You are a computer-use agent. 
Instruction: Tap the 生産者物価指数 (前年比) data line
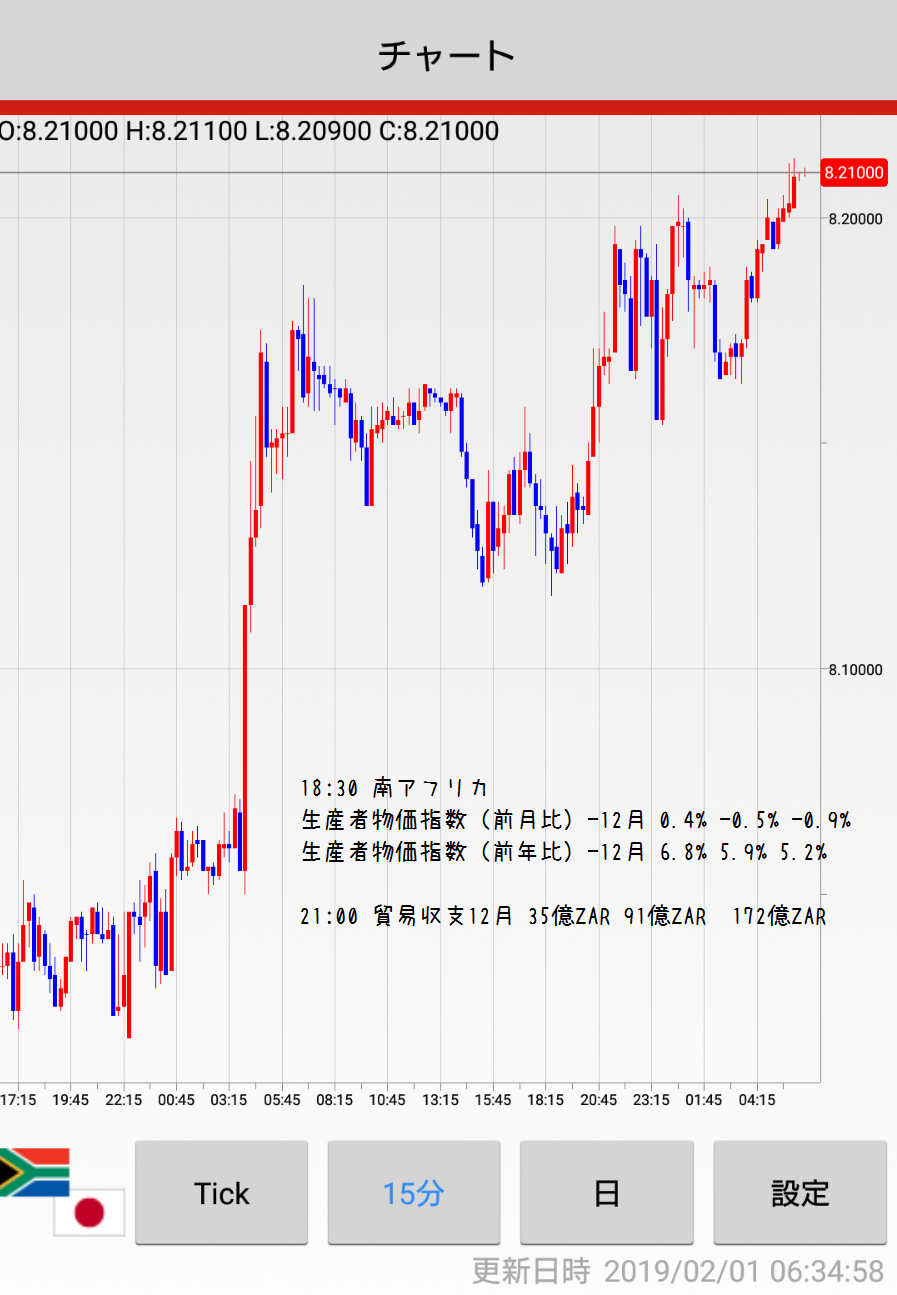pyautogui.click(x=564, y=853)
